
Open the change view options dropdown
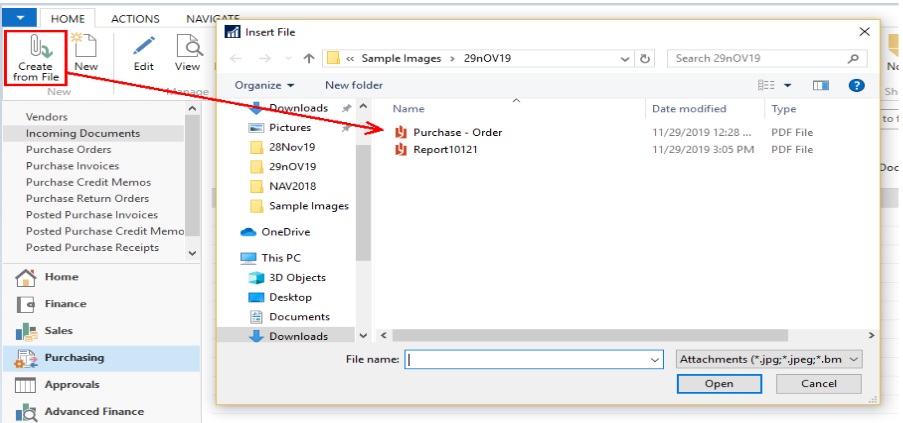pyautogui.click(x=787, y=86)
